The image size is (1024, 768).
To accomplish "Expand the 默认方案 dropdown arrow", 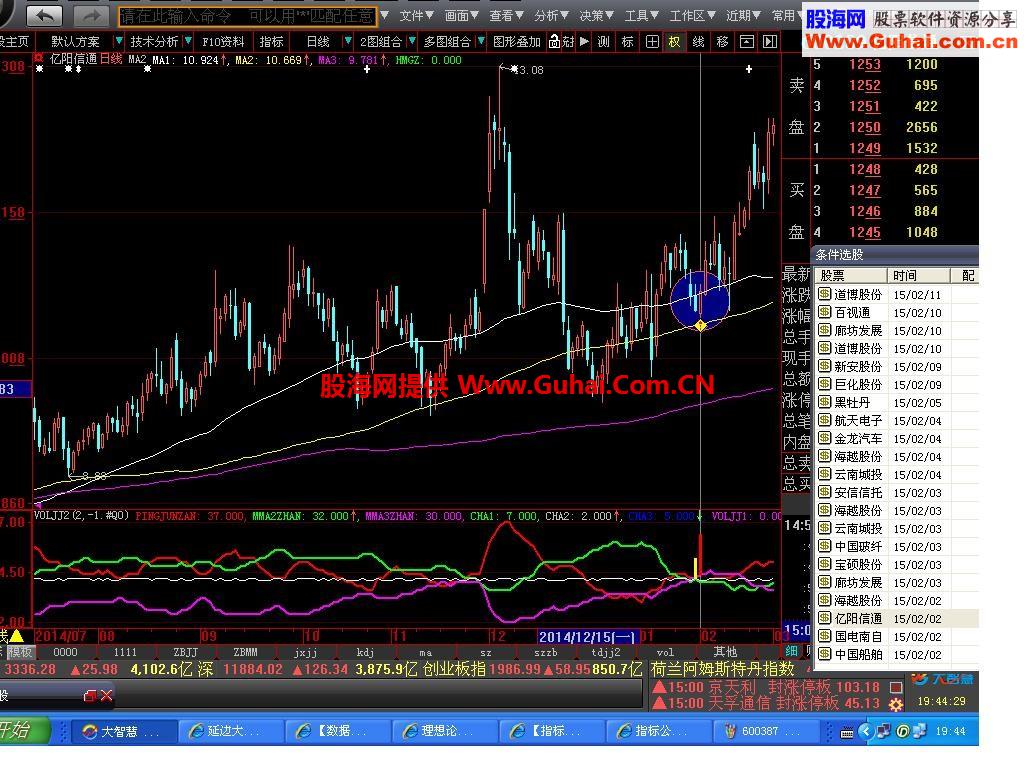I will pyautogui.click(x=118, y=42).
